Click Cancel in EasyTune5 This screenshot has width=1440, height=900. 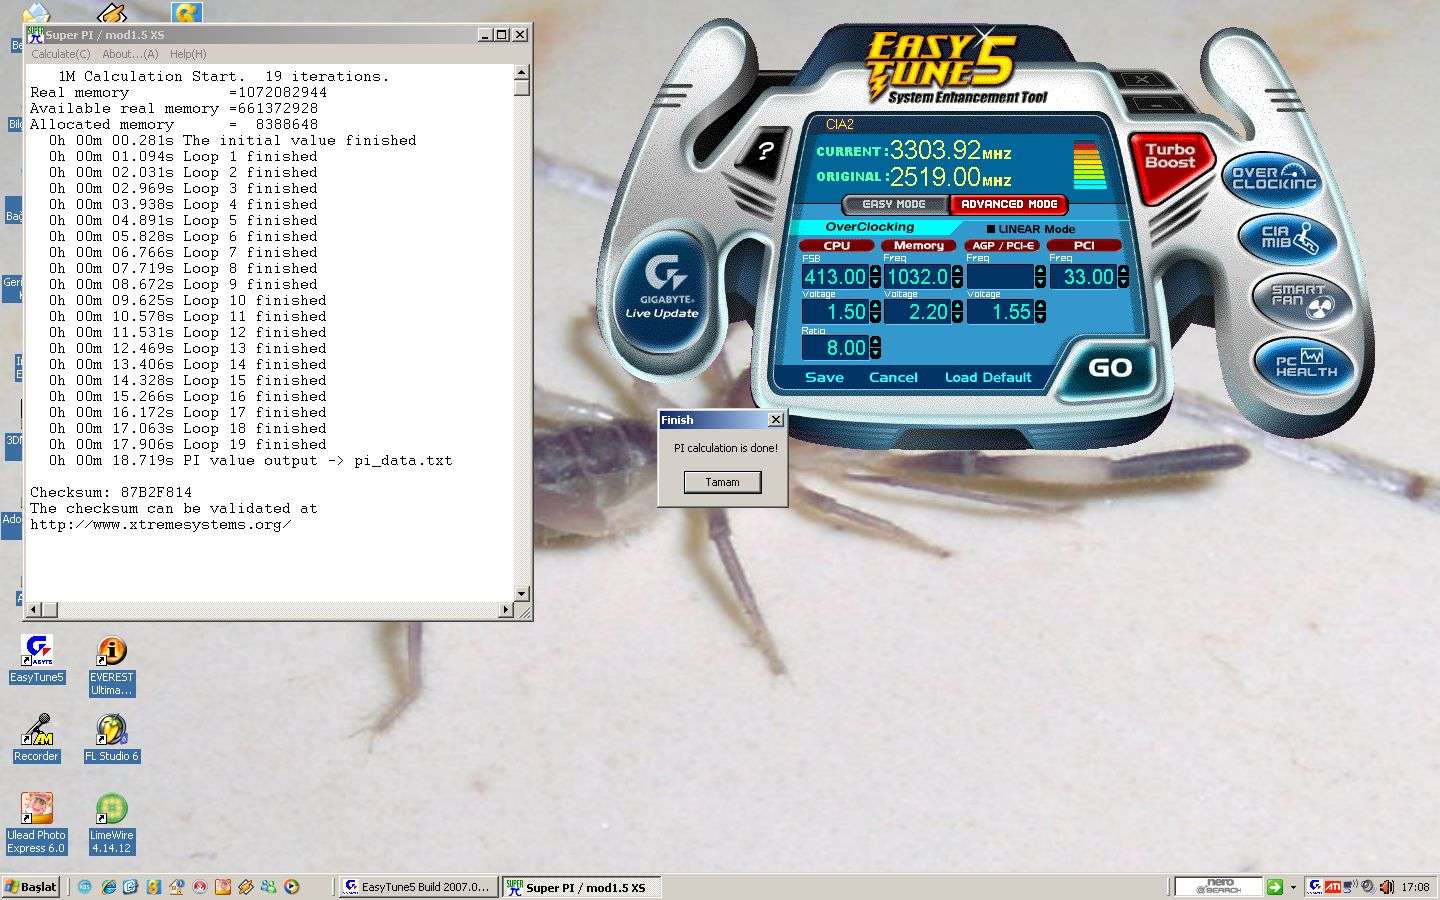coord(893,377)
